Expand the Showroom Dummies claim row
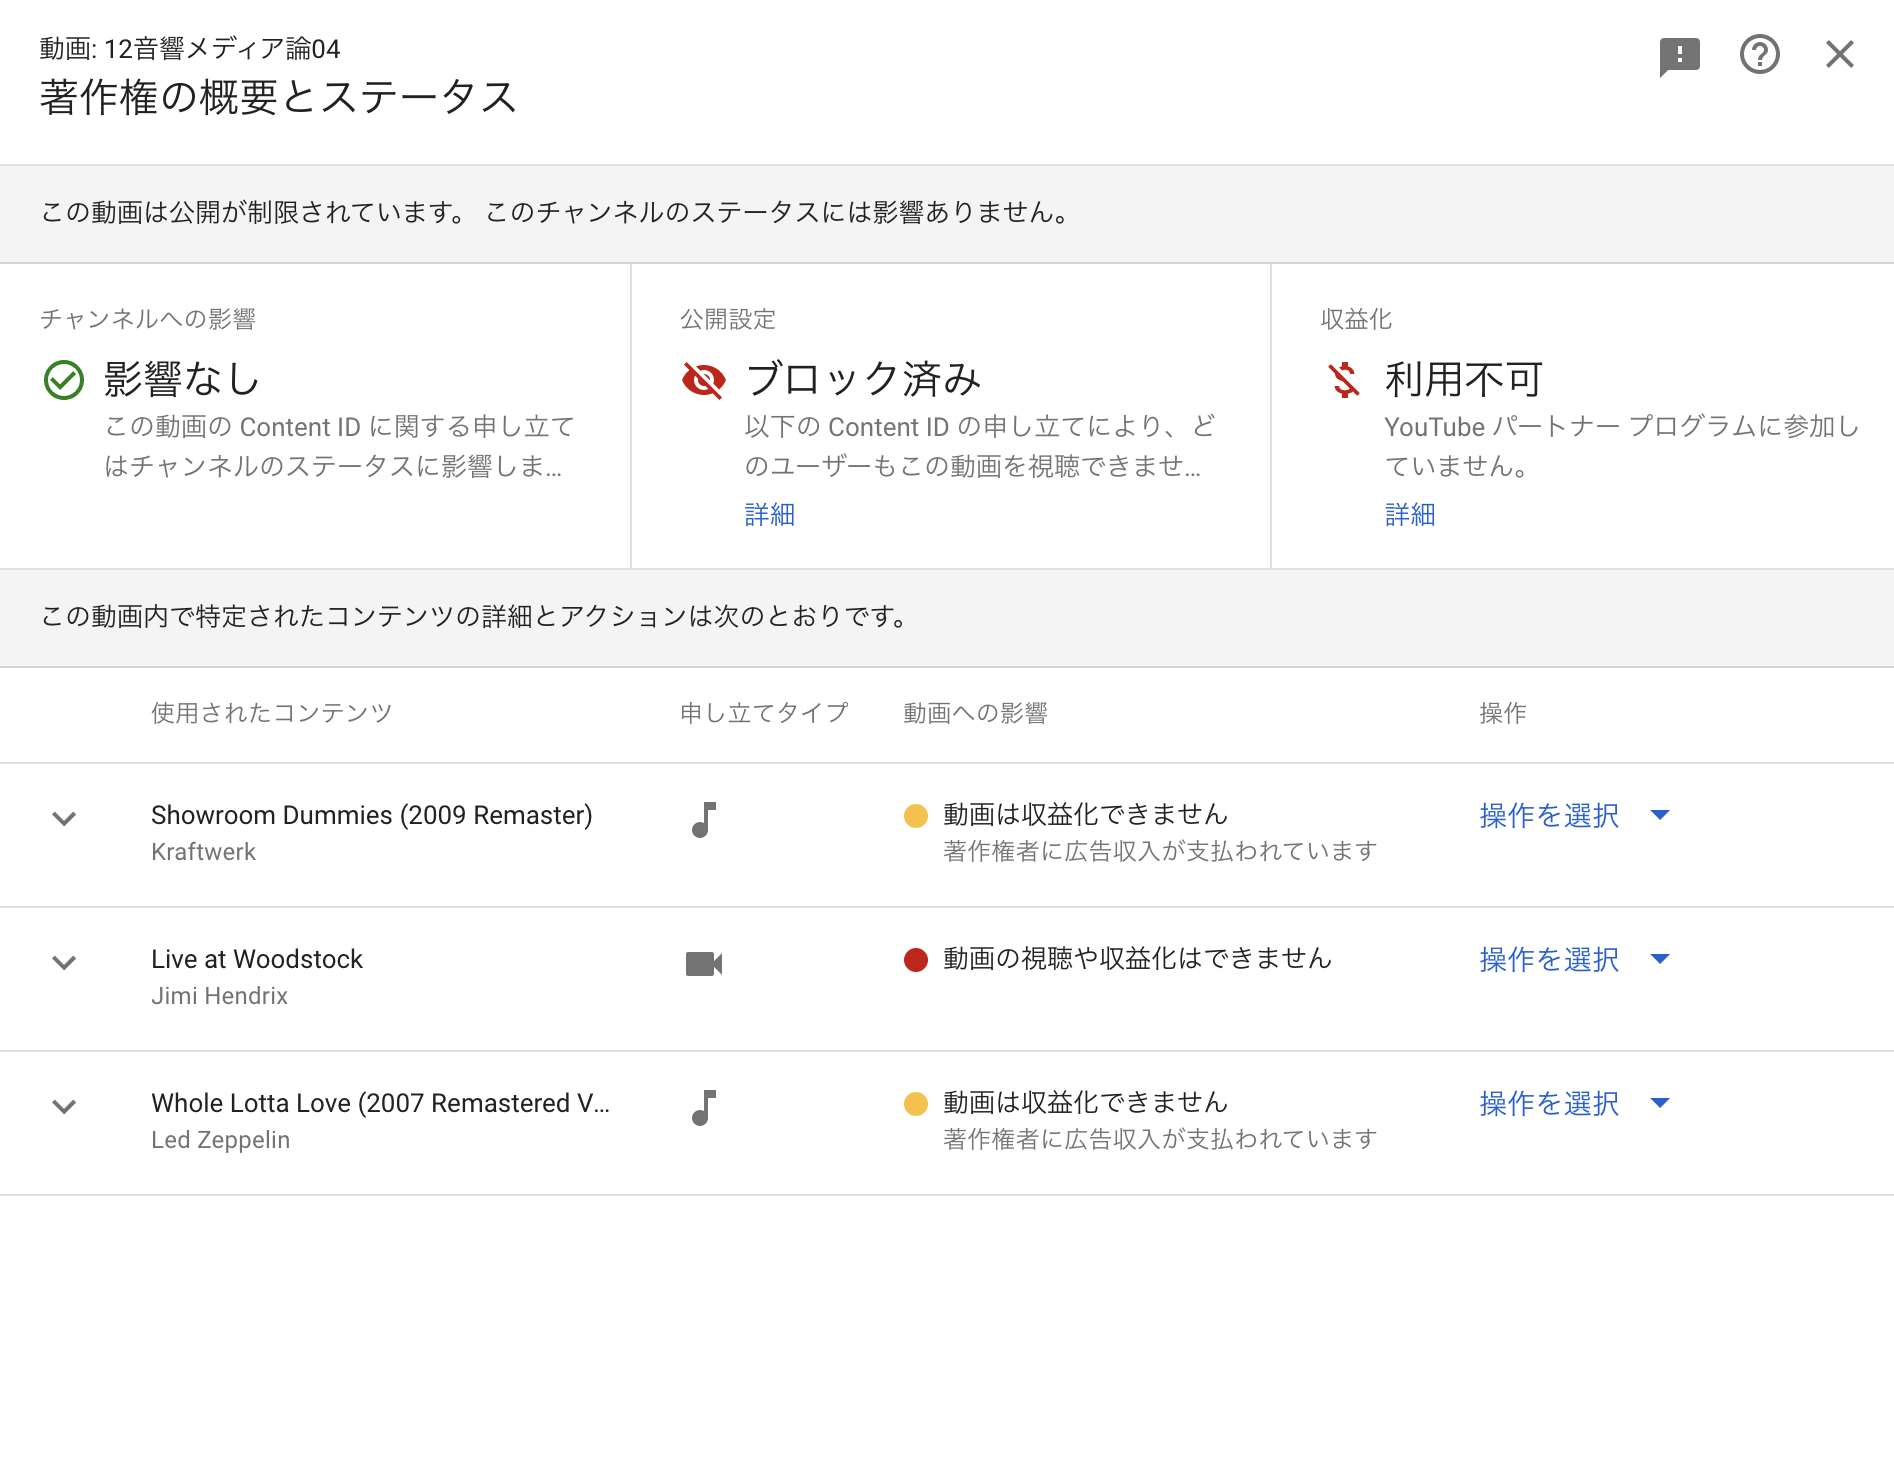 pyautogui.click(x=64, y=819)
